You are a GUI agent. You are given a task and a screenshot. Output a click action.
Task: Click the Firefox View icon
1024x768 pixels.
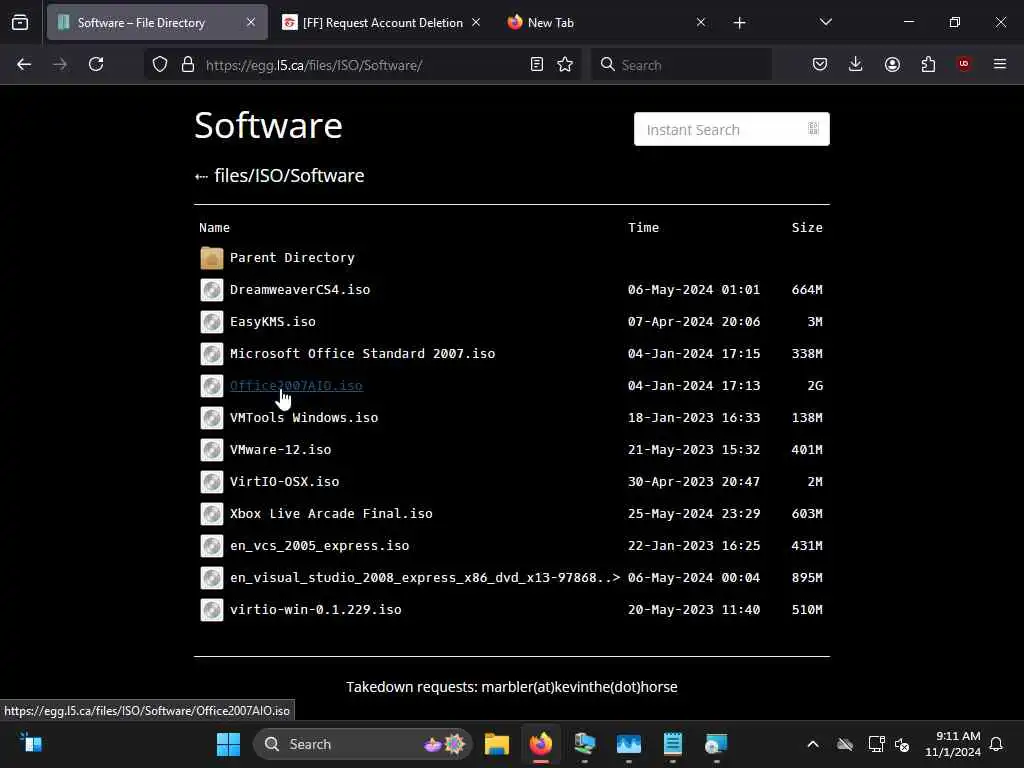coord(20,23)
